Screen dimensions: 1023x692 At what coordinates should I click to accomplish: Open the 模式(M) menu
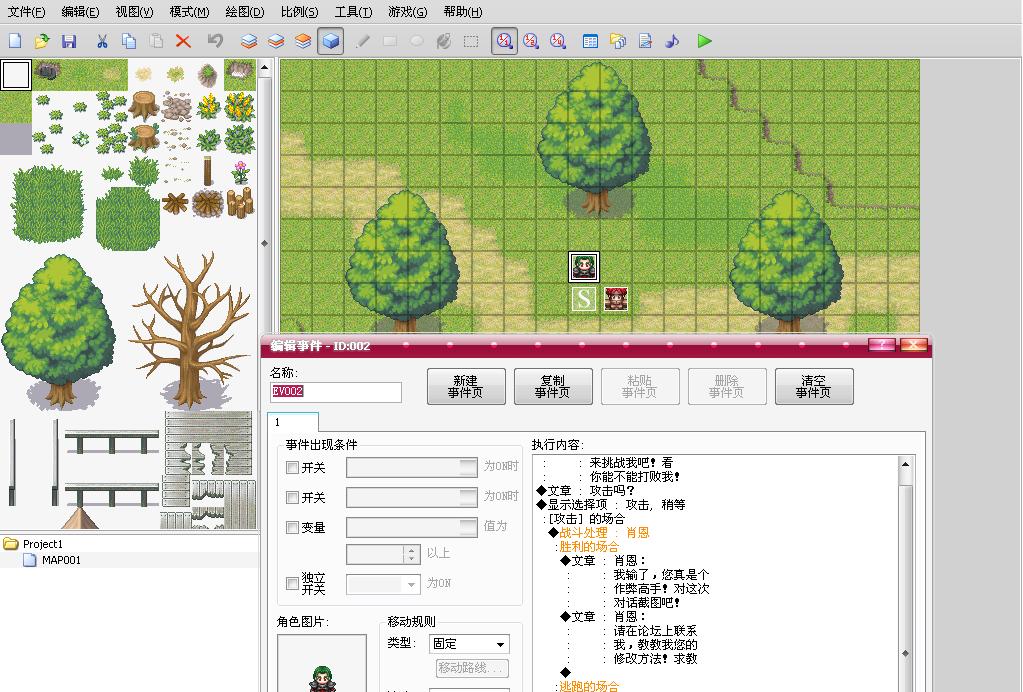click(x=189, y=12)
